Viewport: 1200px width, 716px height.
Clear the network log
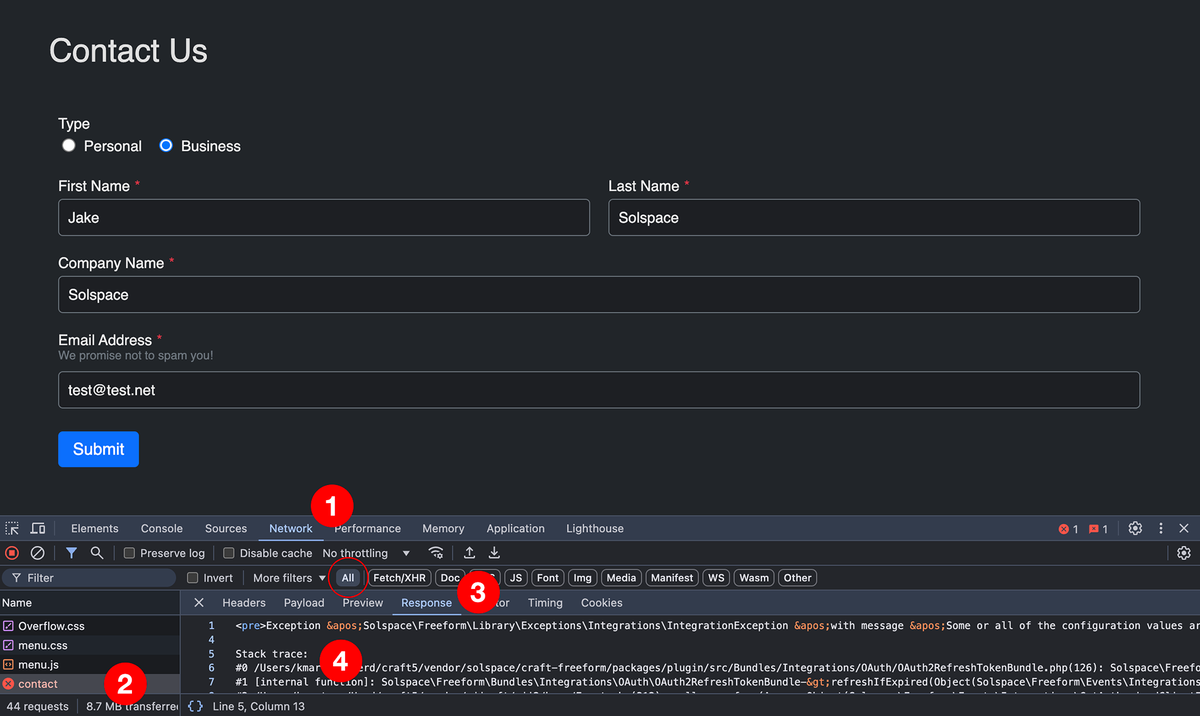pos(37,553)
